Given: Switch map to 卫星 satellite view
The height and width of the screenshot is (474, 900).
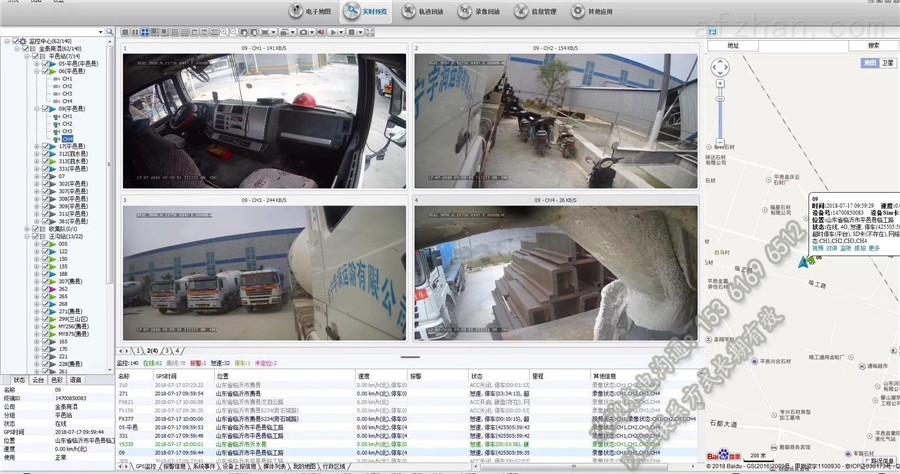Looking at the screenshot, I should click(x=887, y=63).
